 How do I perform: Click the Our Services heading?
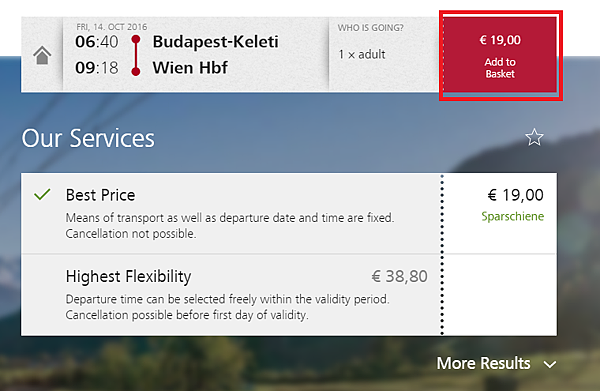pyautogui.click(x=88, y=138)
